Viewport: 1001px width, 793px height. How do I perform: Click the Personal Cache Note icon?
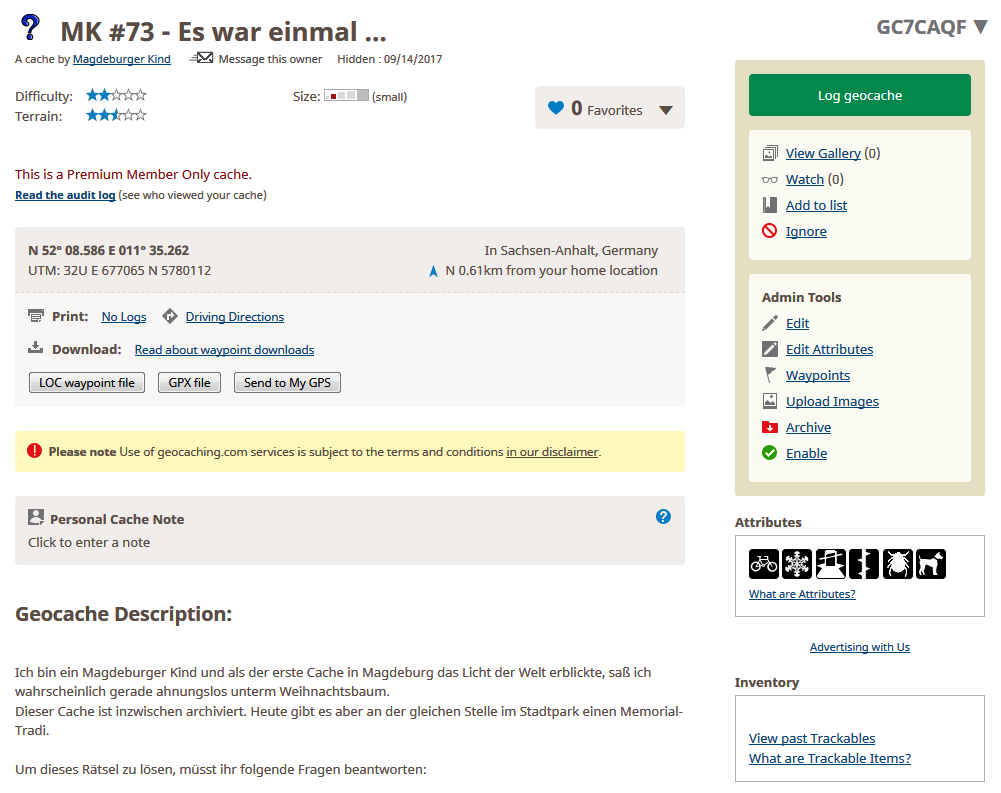coord(36,517)
